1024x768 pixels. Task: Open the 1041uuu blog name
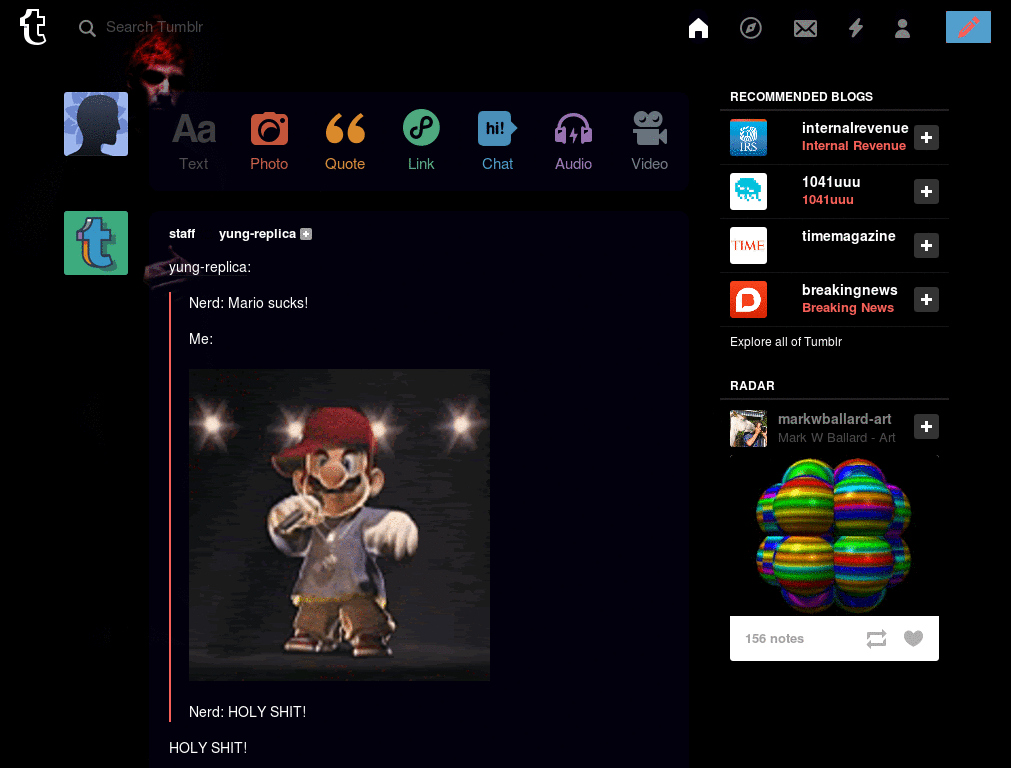[831, 182]
